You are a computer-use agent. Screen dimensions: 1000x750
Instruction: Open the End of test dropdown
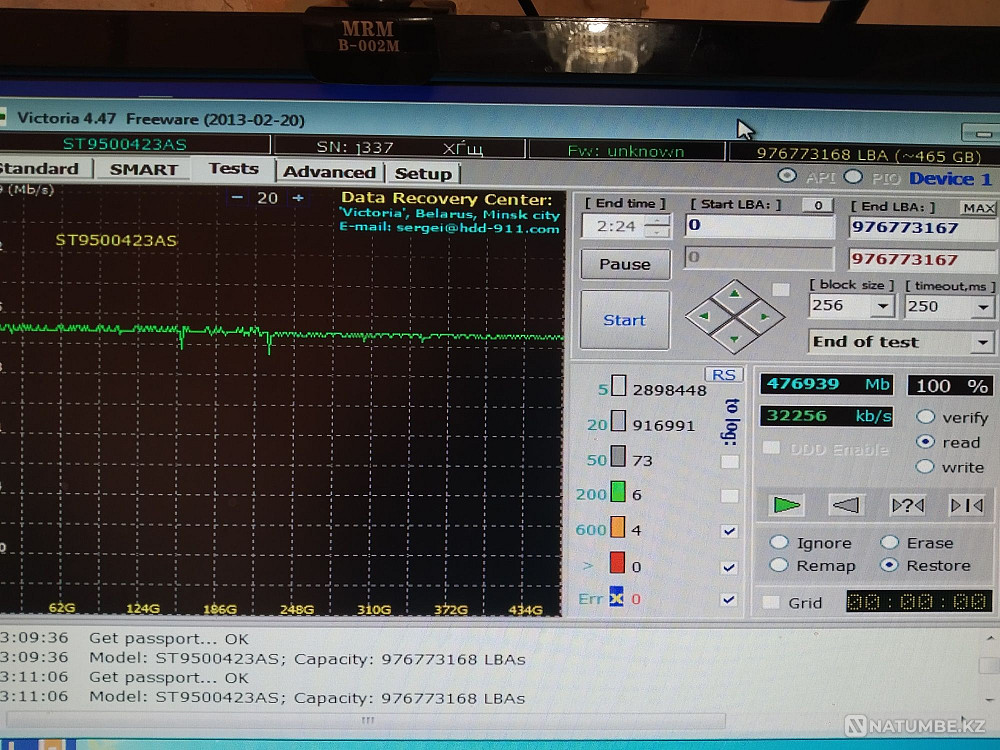click(983, 342)
